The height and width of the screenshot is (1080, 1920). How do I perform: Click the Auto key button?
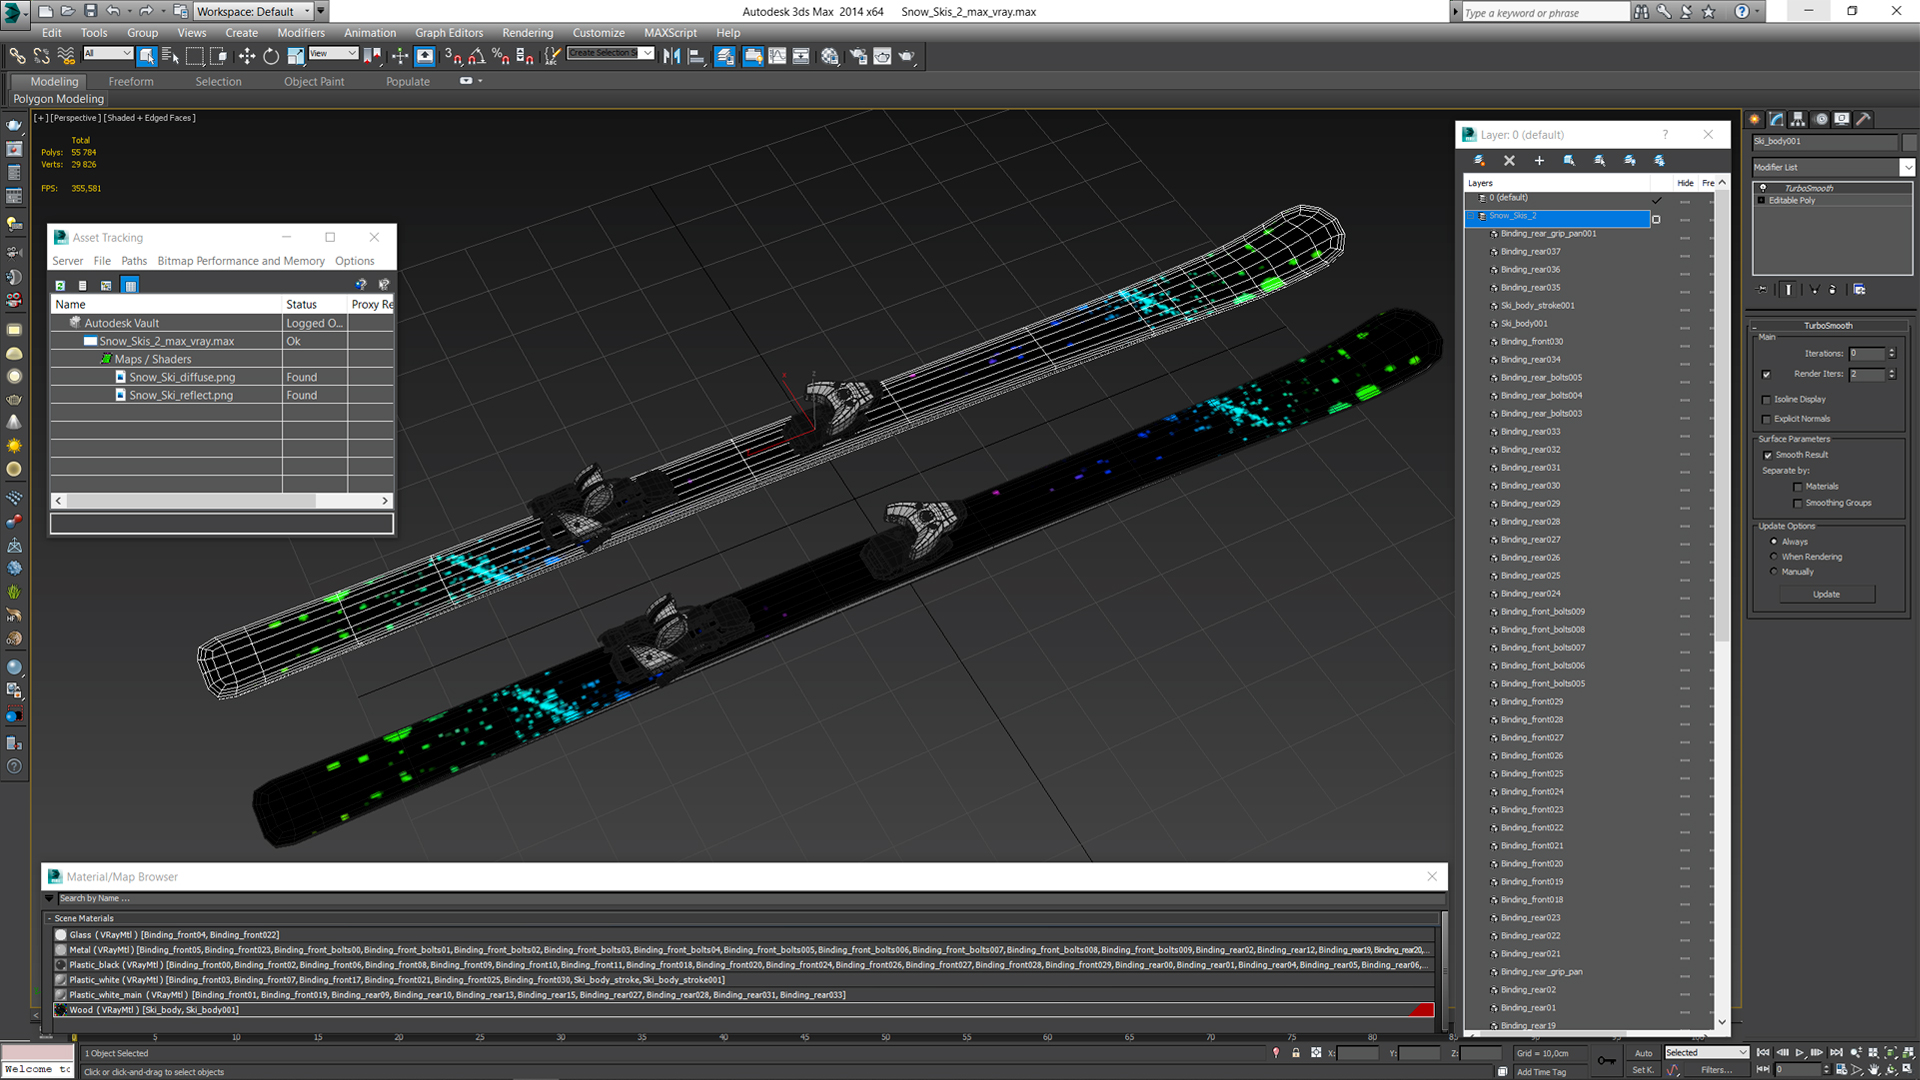tap(1643, 1053)
